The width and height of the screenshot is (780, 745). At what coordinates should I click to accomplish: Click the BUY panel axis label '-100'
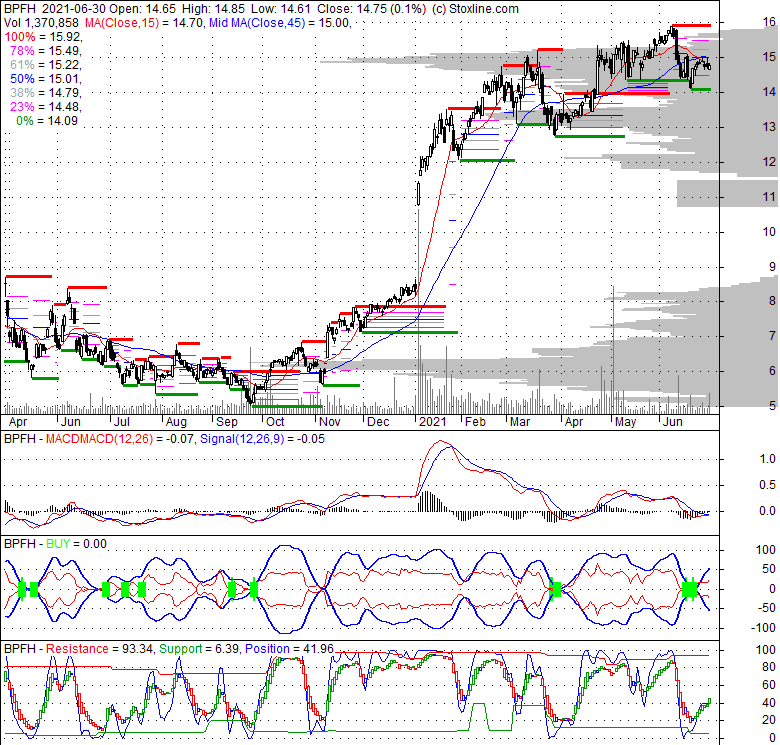pyautogui.click(x=764, y=628)
